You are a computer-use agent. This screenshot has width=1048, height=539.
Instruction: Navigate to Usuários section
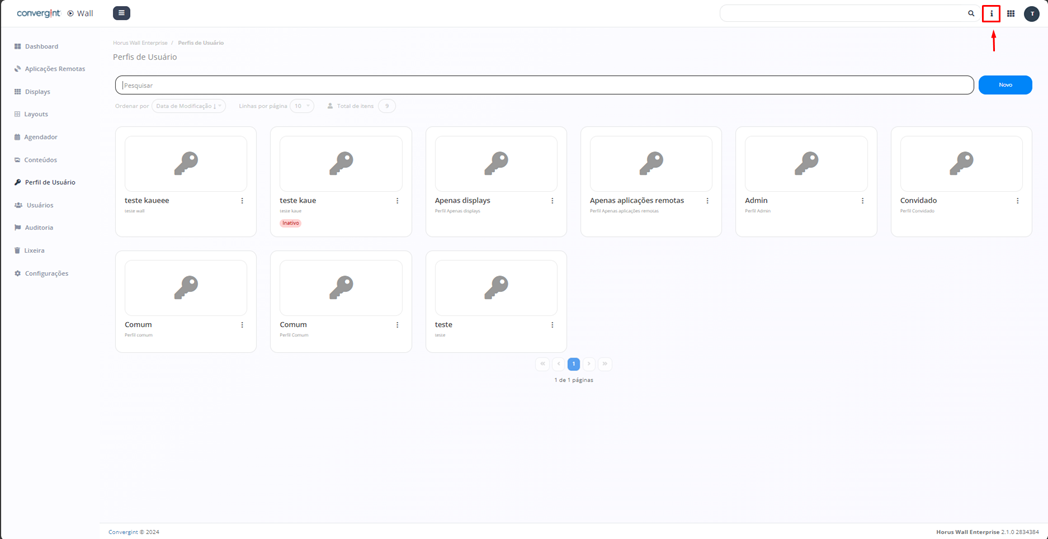point(39,205)
